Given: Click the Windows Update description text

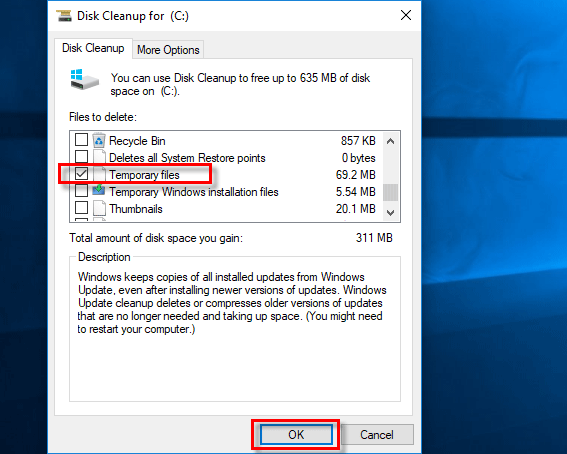Looking at the screenshot, I should 232,303.
